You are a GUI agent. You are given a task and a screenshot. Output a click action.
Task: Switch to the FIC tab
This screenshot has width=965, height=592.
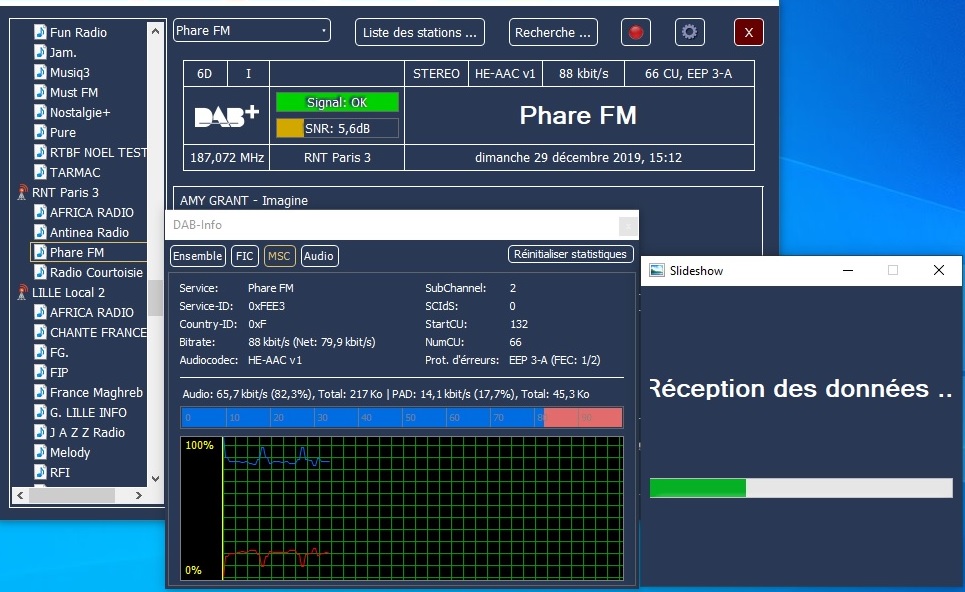(x=244, y=256)
